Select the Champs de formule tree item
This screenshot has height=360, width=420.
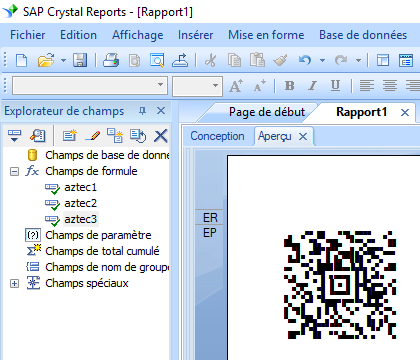pos(91,171)
